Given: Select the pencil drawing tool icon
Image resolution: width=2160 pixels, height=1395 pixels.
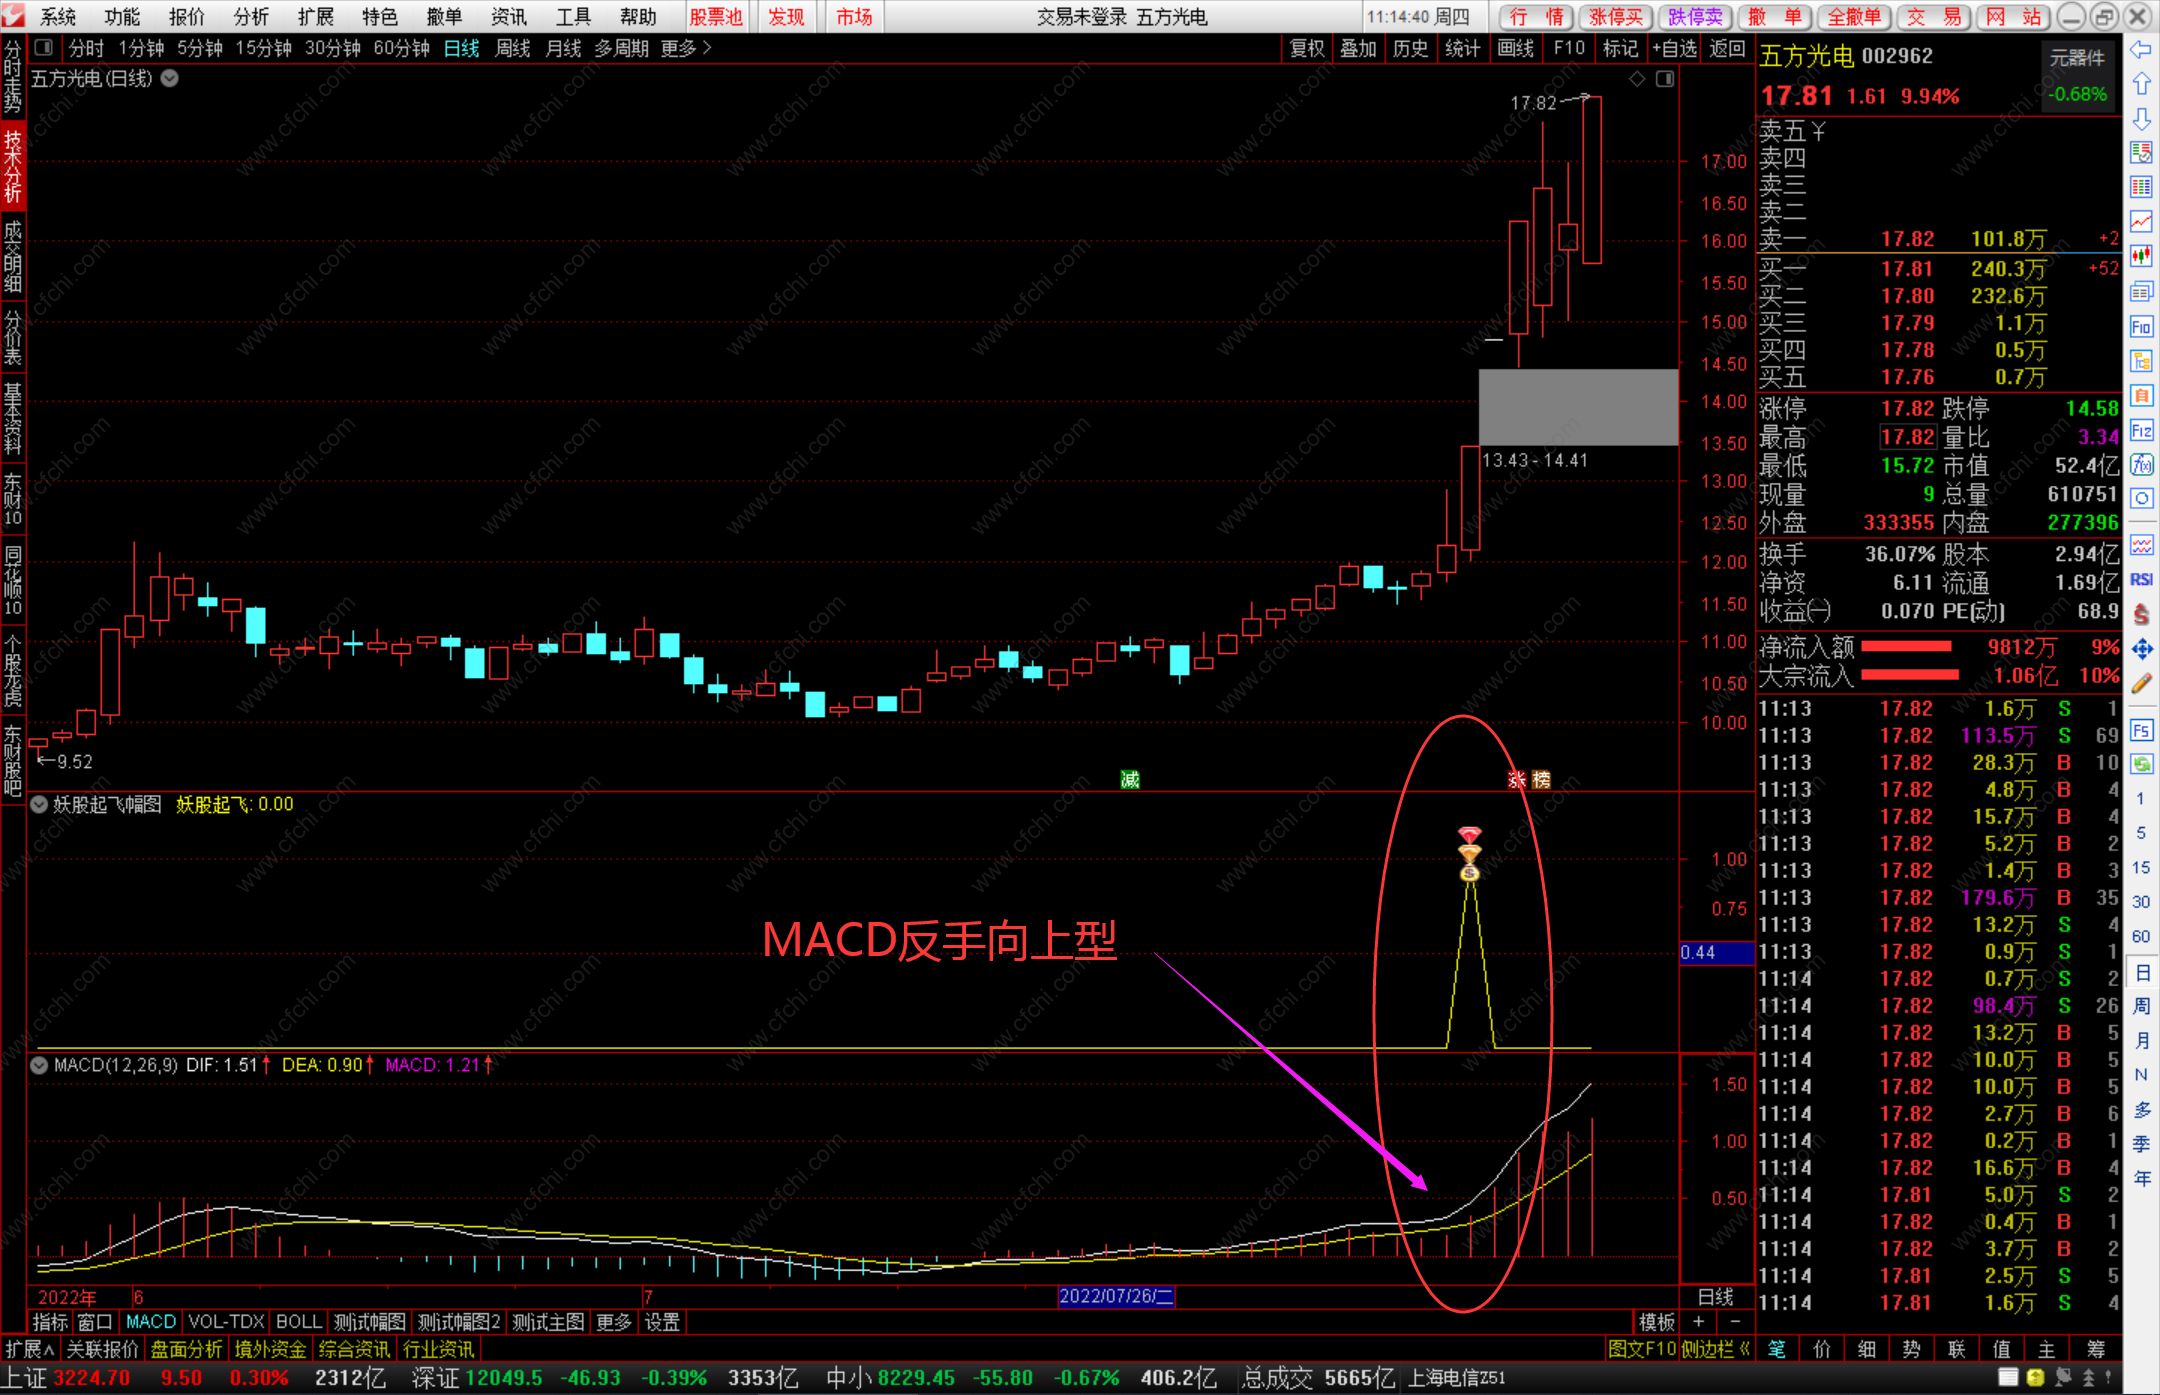Looking at the screenshot, I should (2141, 684).
